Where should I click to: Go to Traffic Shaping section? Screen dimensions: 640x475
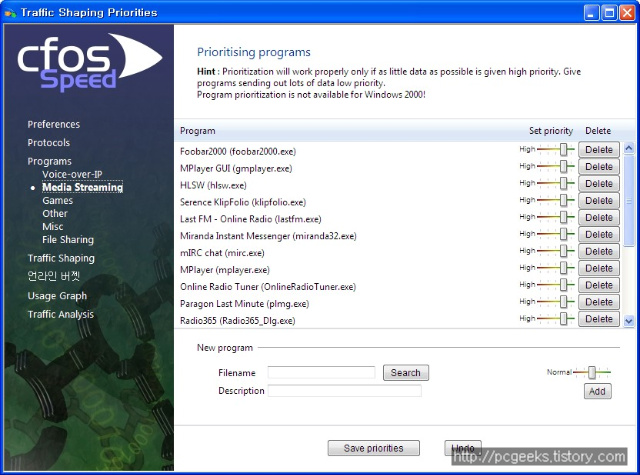61,258
